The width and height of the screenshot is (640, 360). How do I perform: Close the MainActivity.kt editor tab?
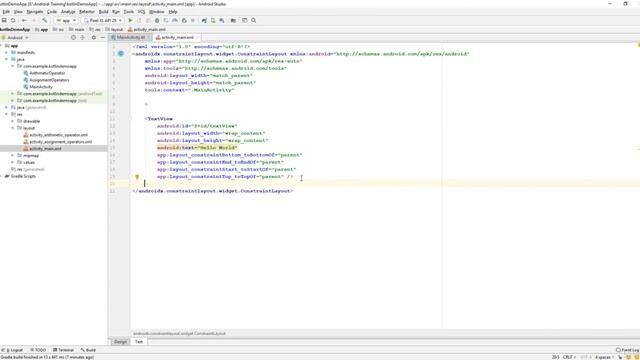149,38
